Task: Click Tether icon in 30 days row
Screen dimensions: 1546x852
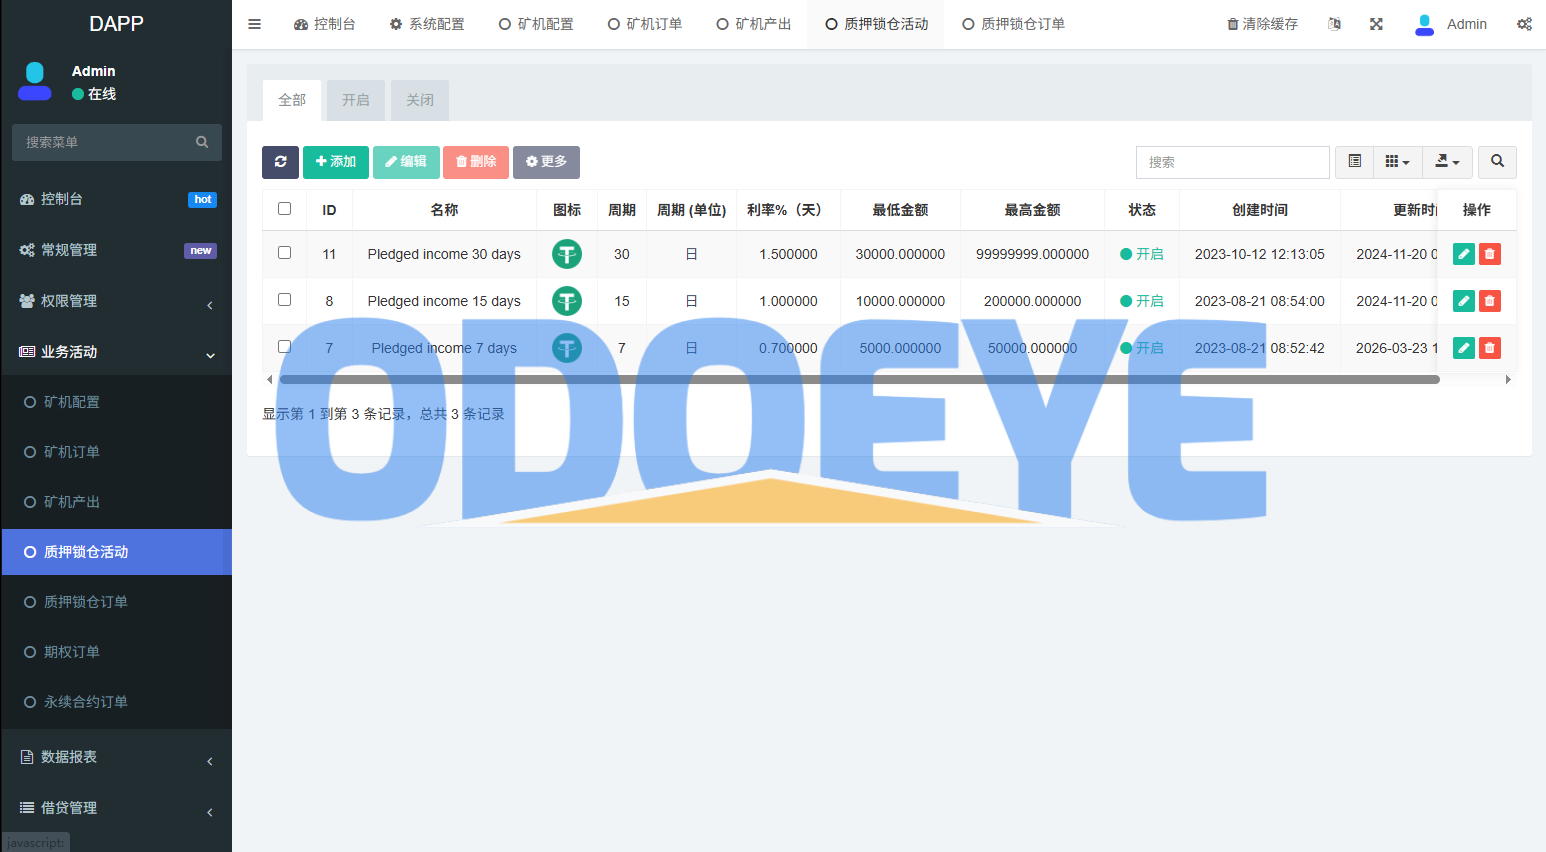Action: click(567, 254)
